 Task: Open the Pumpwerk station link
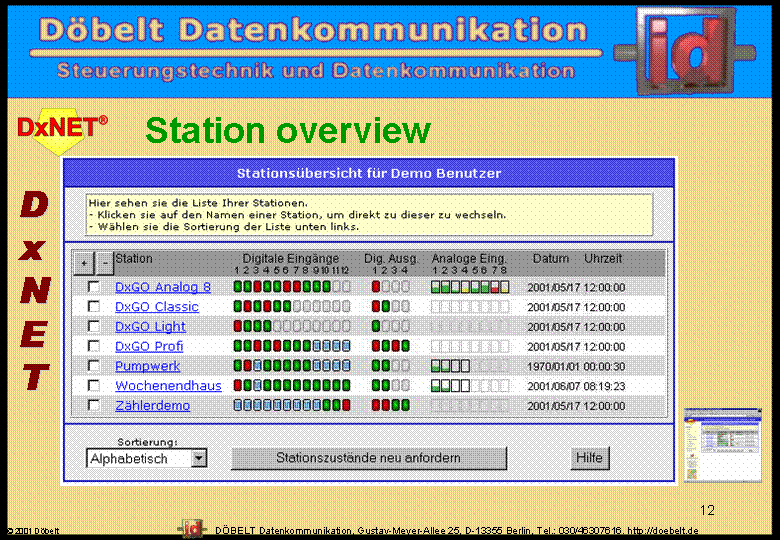pos(147,366)
